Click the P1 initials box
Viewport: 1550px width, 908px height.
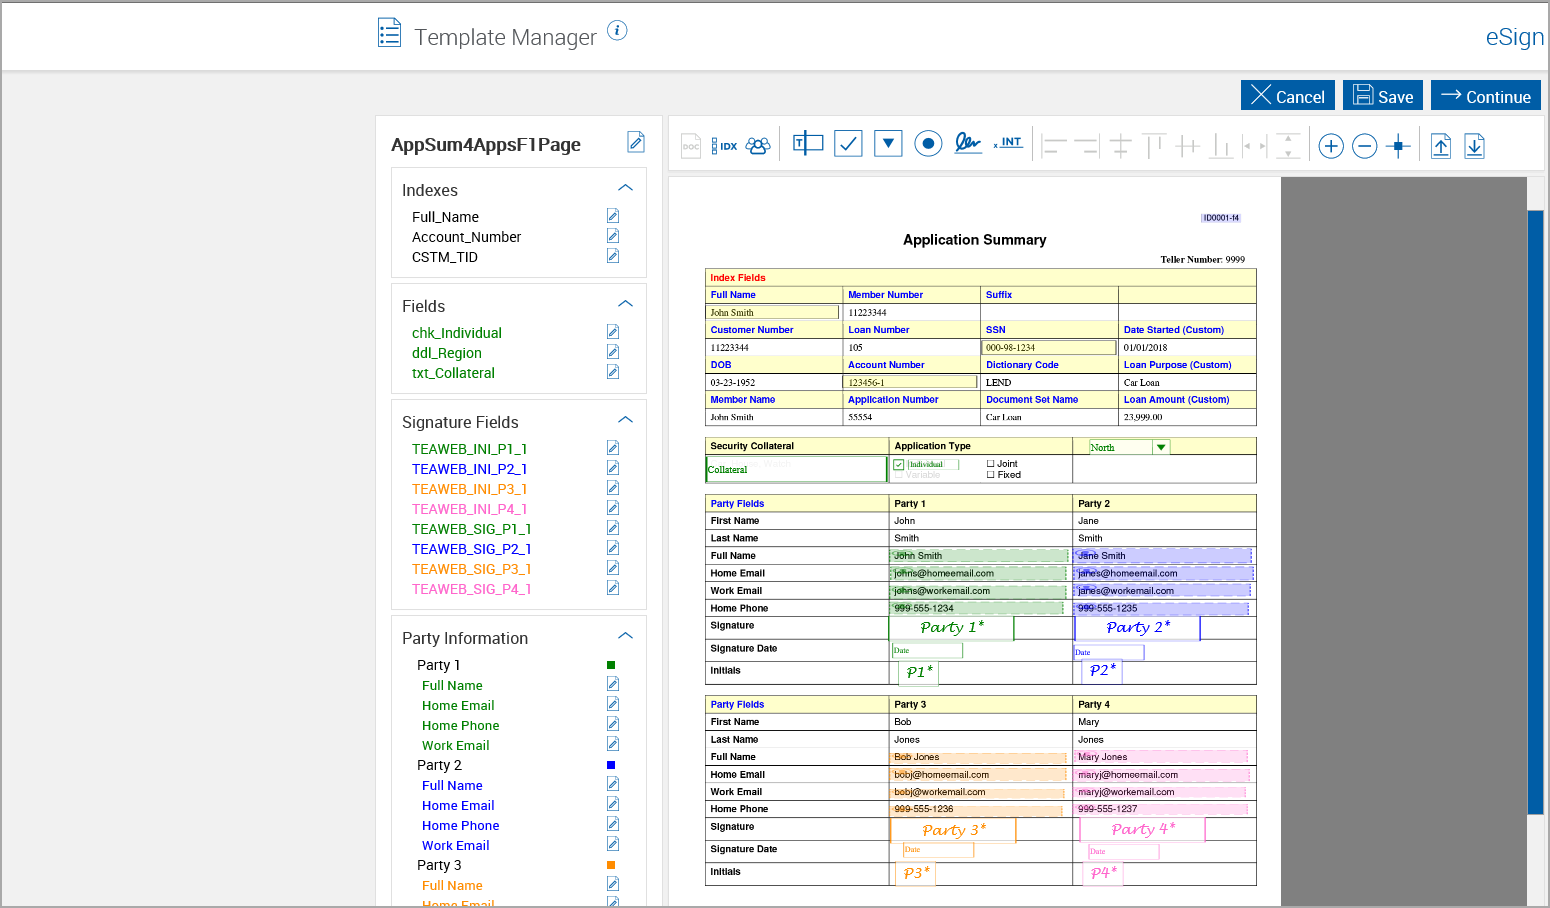point(918,672)
